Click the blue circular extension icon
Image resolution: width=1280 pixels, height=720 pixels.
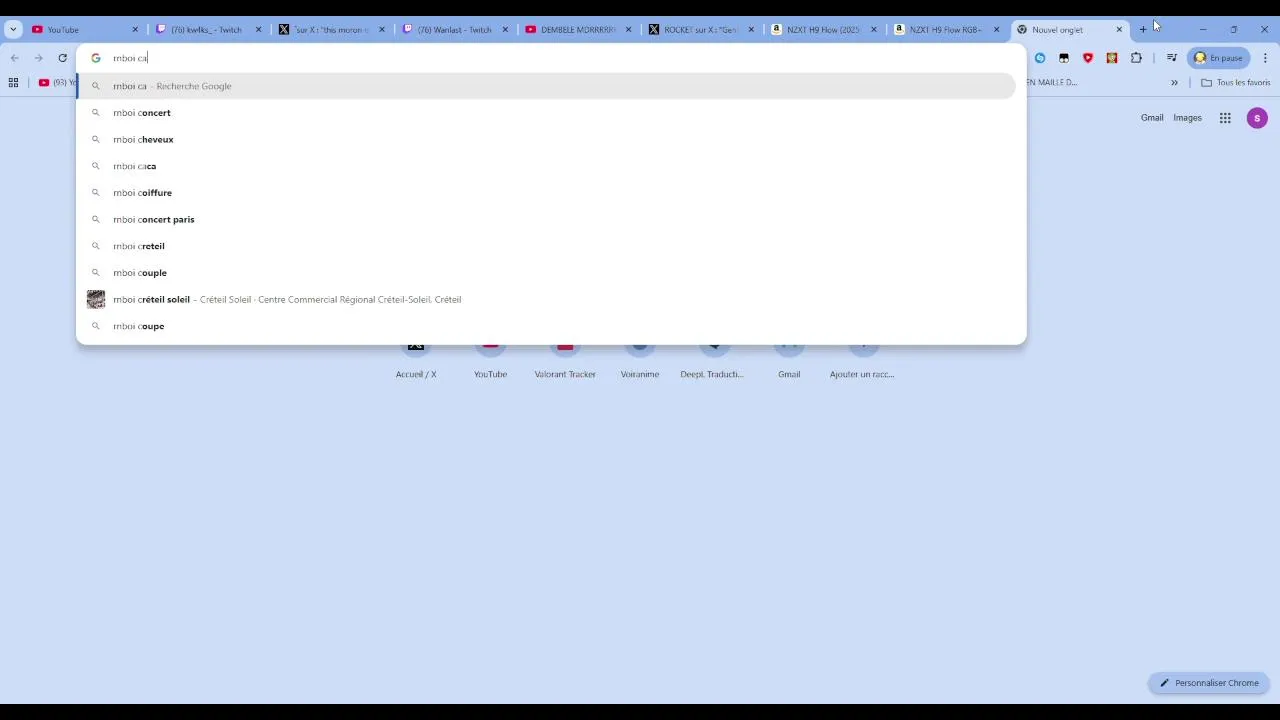[x=1040, y=58]
